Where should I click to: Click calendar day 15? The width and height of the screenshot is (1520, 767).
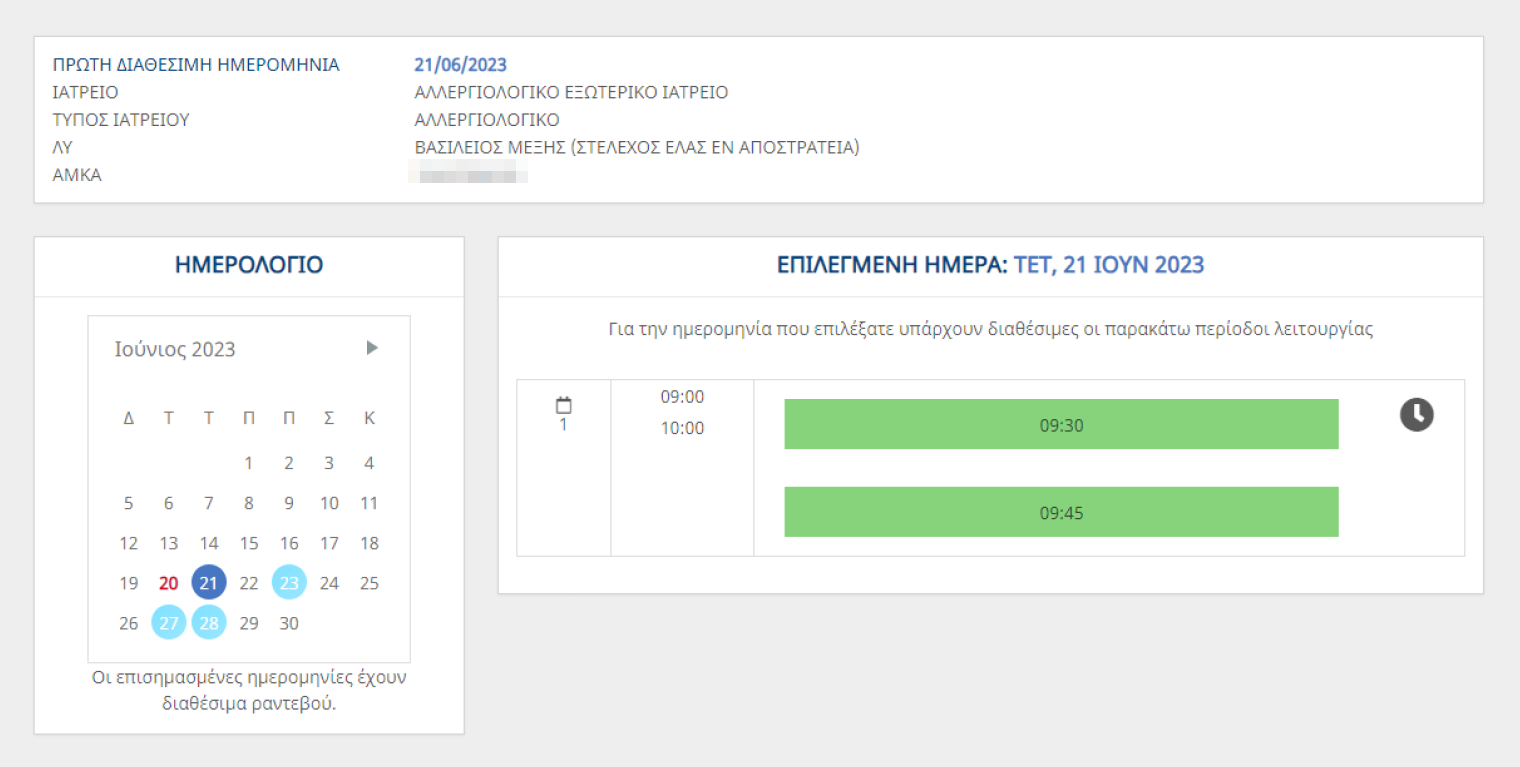tap(249, 543)
